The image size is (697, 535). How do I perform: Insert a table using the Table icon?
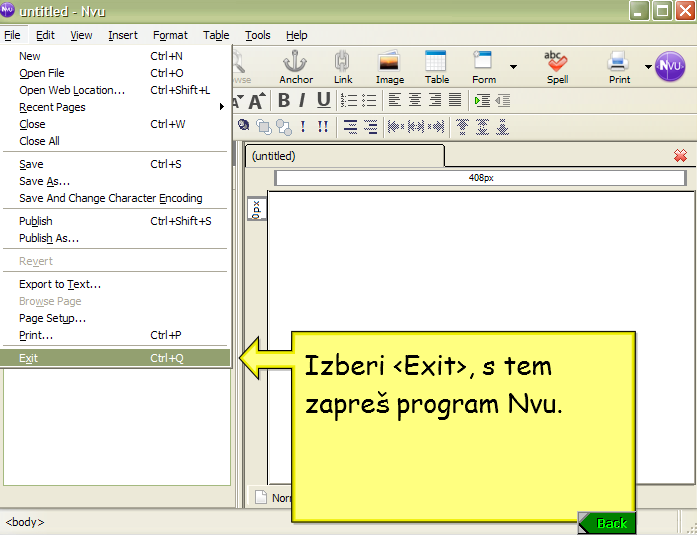(x=436, y=66)
